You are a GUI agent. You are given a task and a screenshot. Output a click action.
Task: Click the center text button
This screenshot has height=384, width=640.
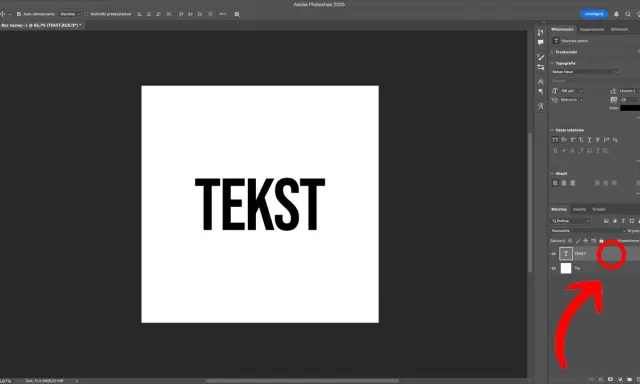(564, 183)
